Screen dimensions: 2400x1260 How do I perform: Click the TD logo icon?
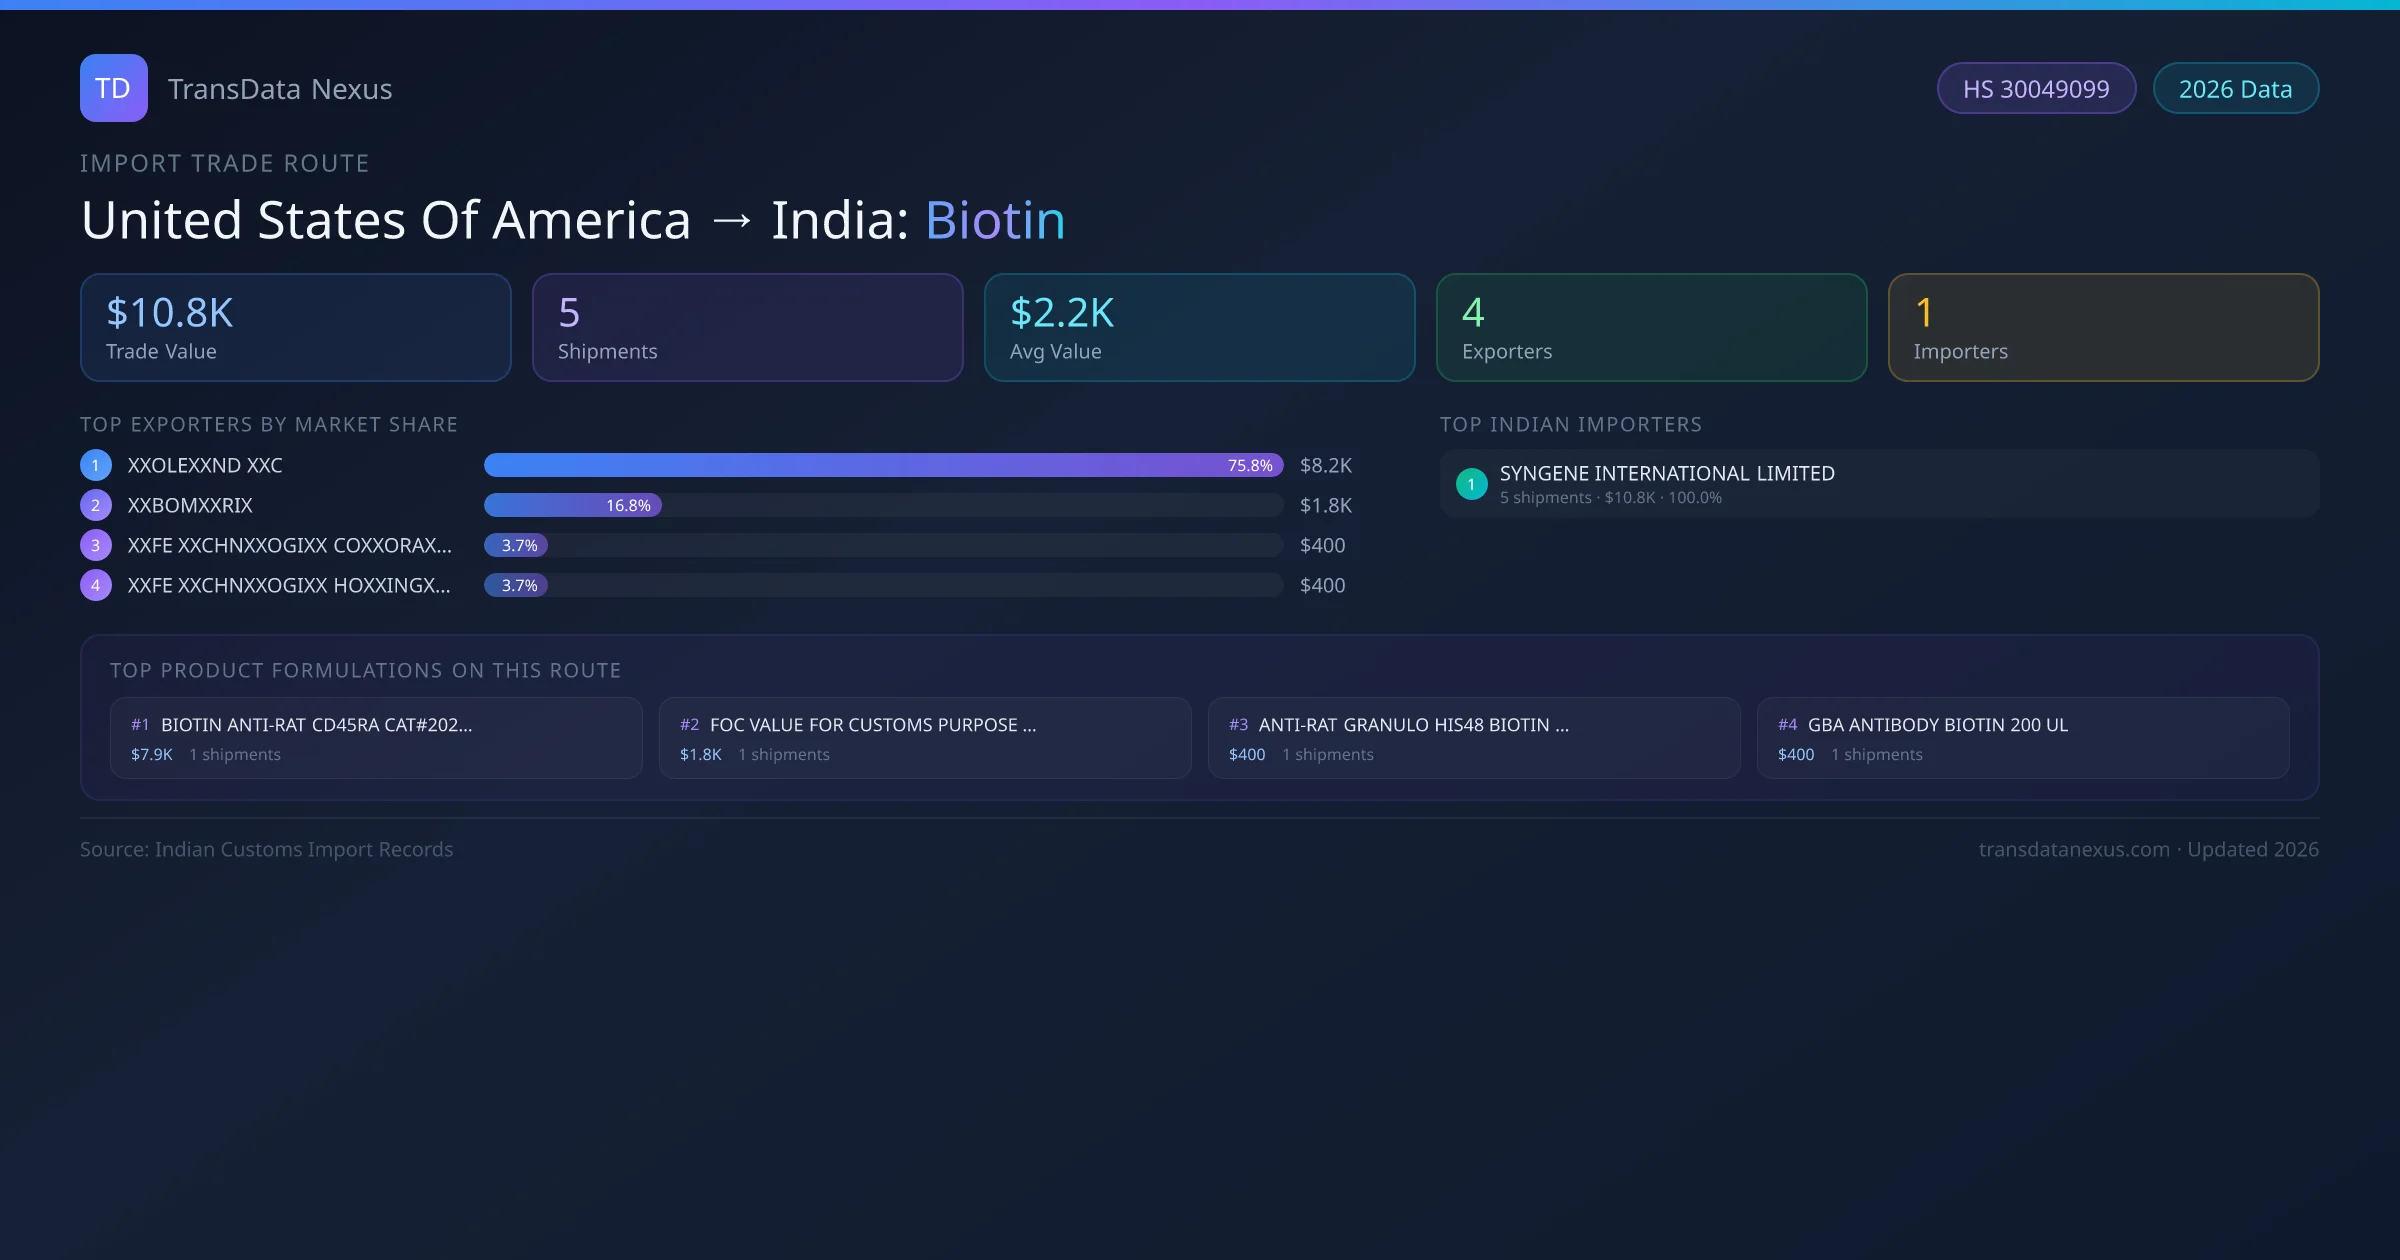113,88
